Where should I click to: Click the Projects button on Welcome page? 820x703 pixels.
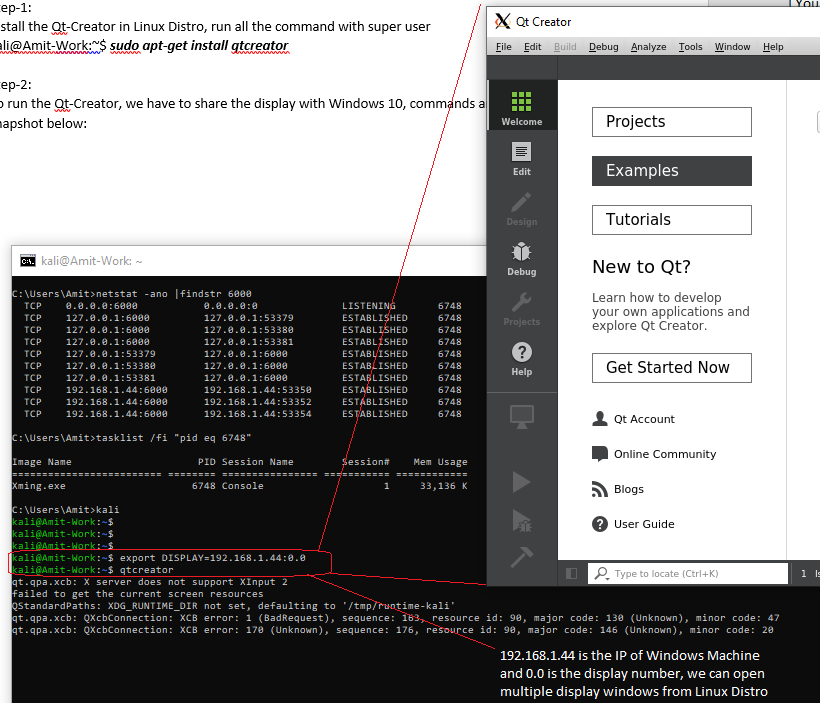pos(671,122)
